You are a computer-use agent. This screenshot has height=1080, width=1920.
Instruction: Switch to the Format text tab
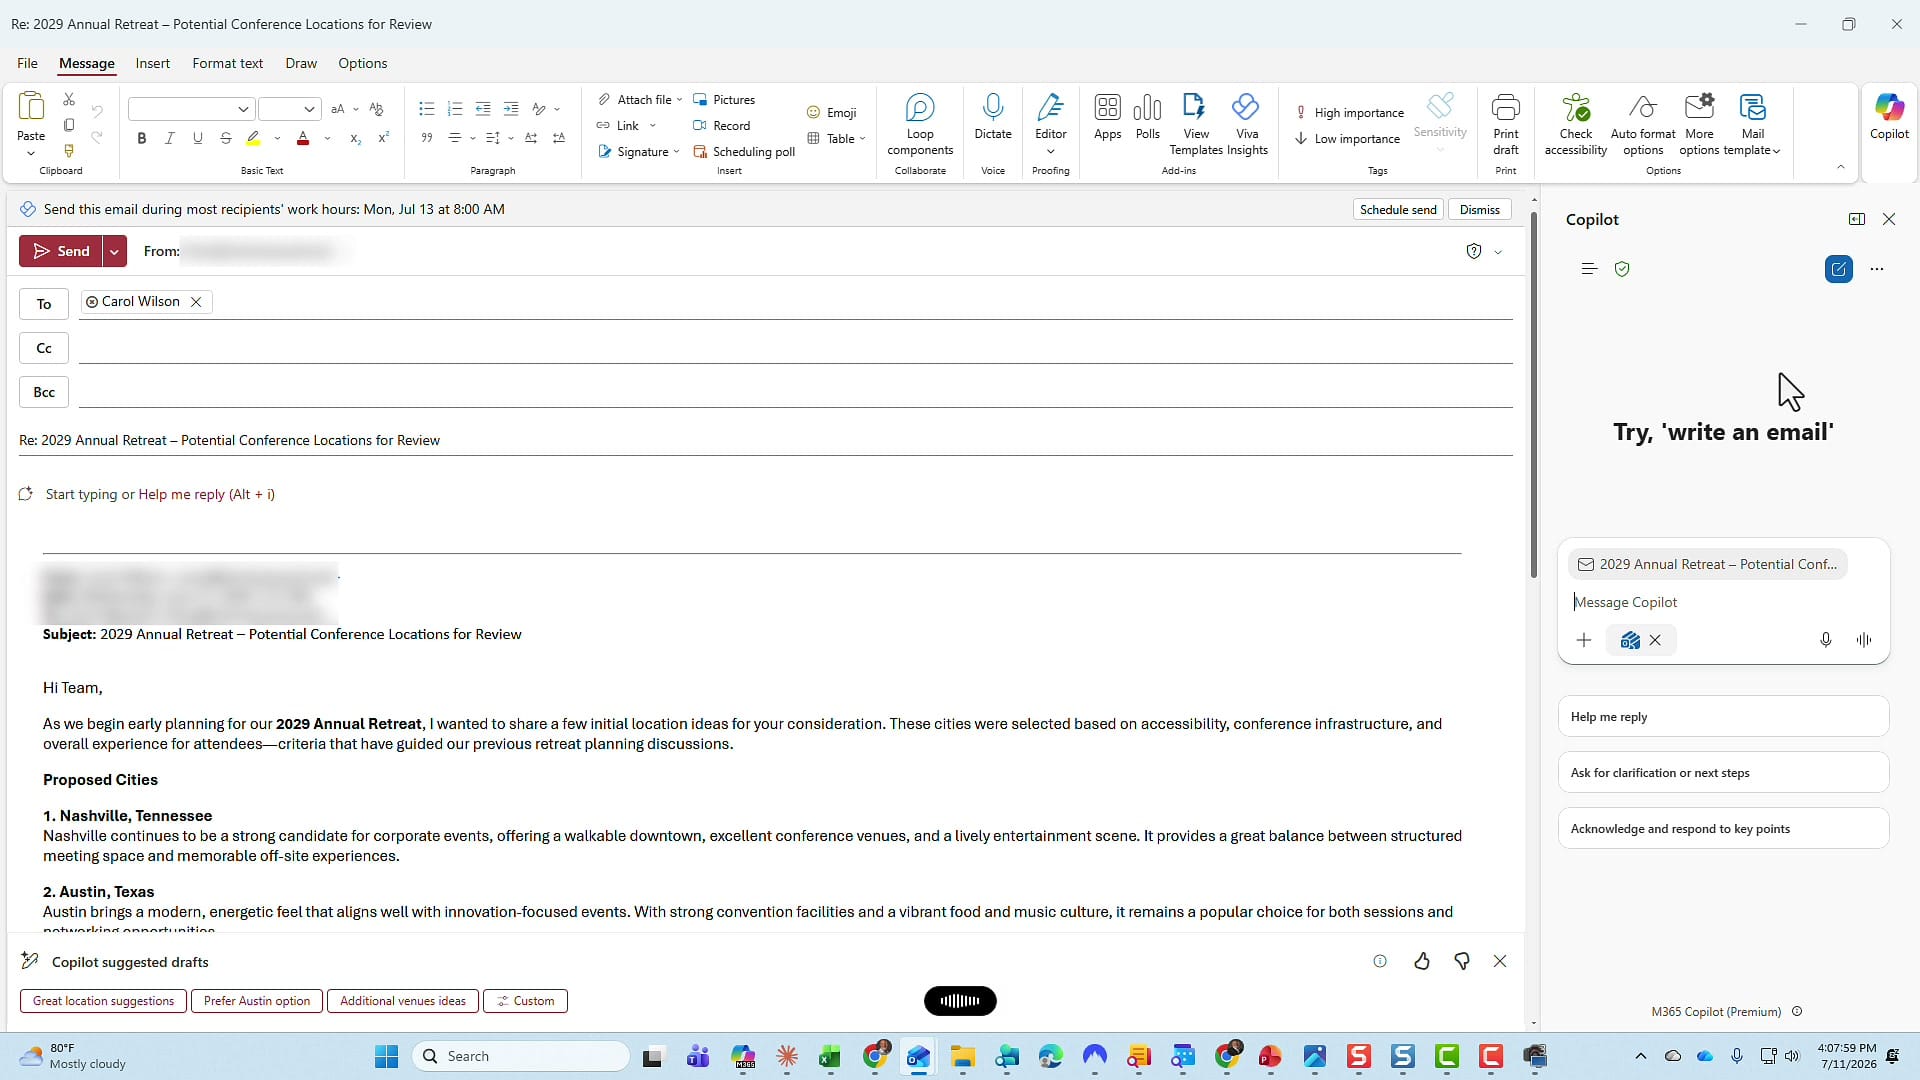227,63
